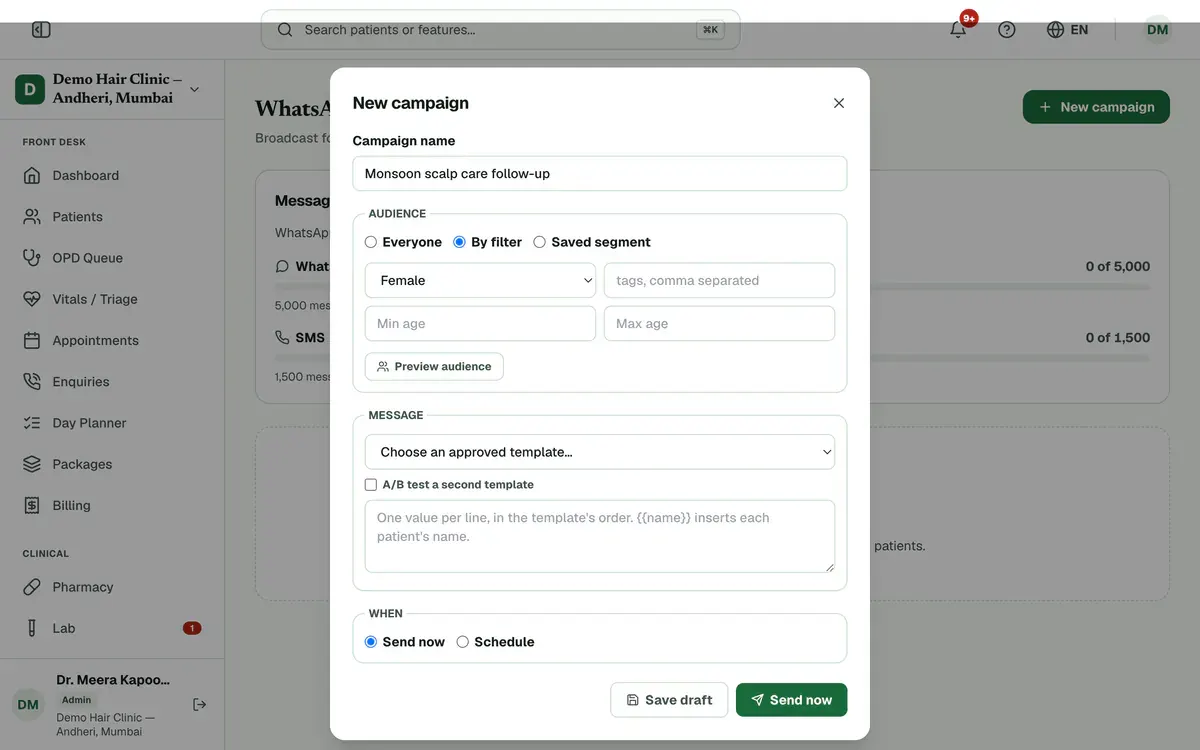Click the Day Planner checklist icon
Viewport: 1200px width, 750px height.
32,423
